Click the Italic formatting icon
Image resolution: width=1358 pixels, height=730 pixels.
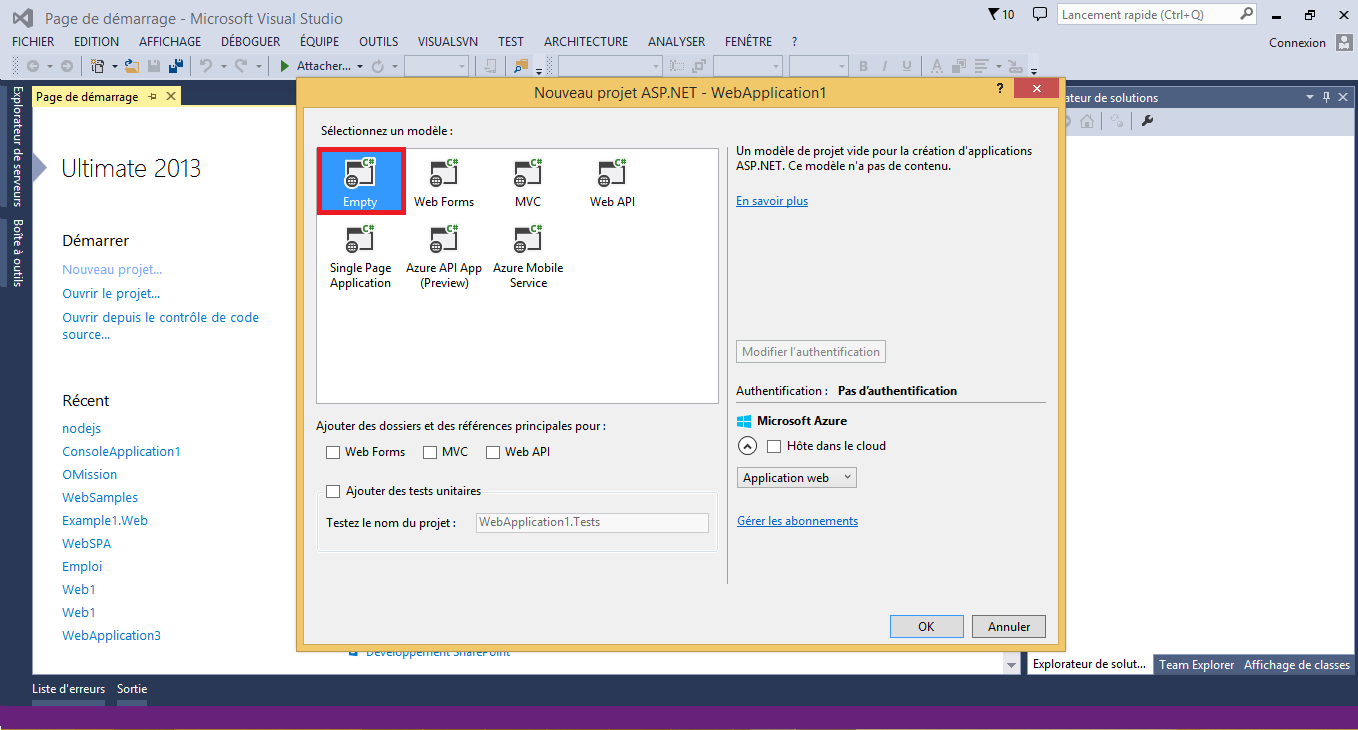885,66
